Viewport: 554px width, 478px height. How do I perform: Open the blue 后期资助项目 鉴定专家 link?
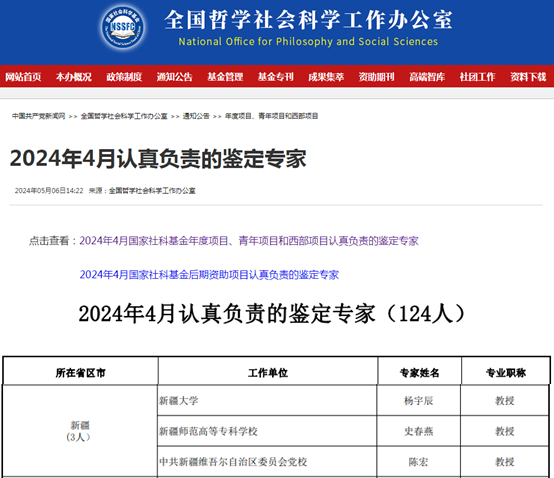click(209, 275)
